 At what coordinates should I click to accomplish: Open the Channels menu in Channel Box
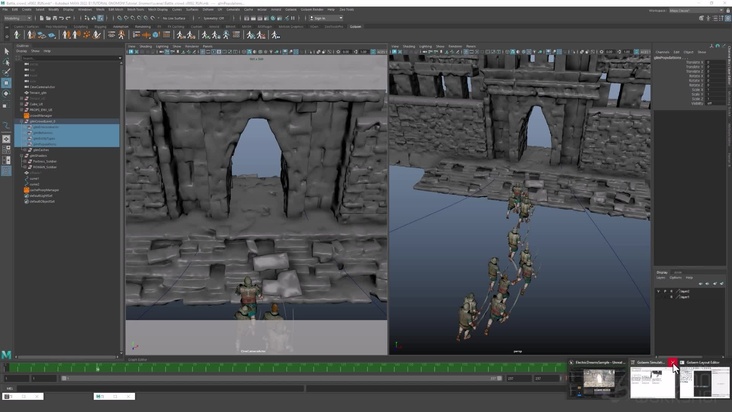(x=662, y=52)
